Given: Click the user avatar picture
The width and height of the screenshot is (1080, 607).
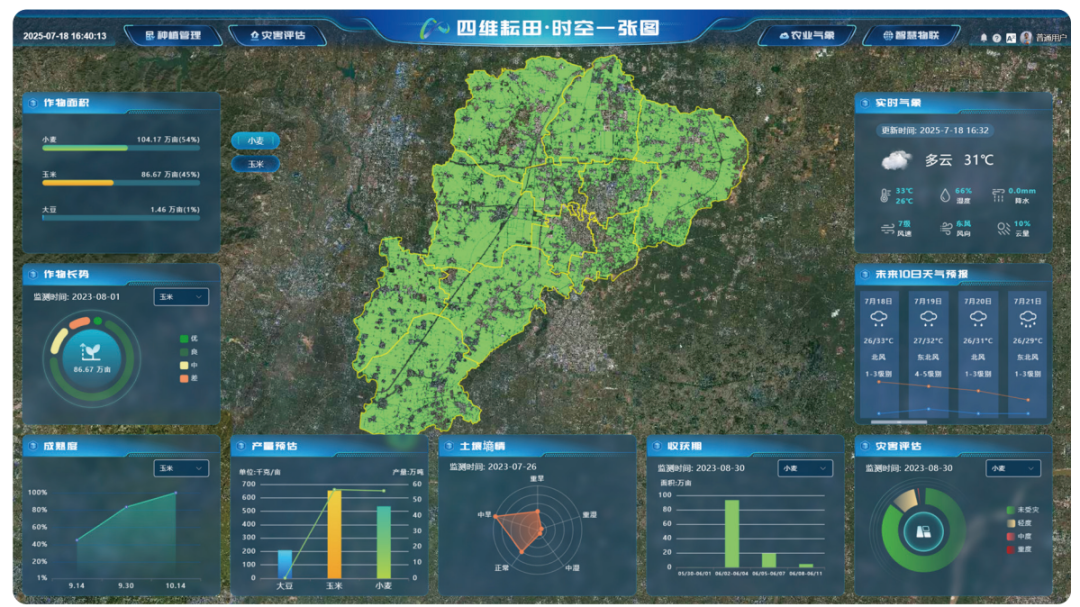Looking at the screenshot, I should (1026, 37).
